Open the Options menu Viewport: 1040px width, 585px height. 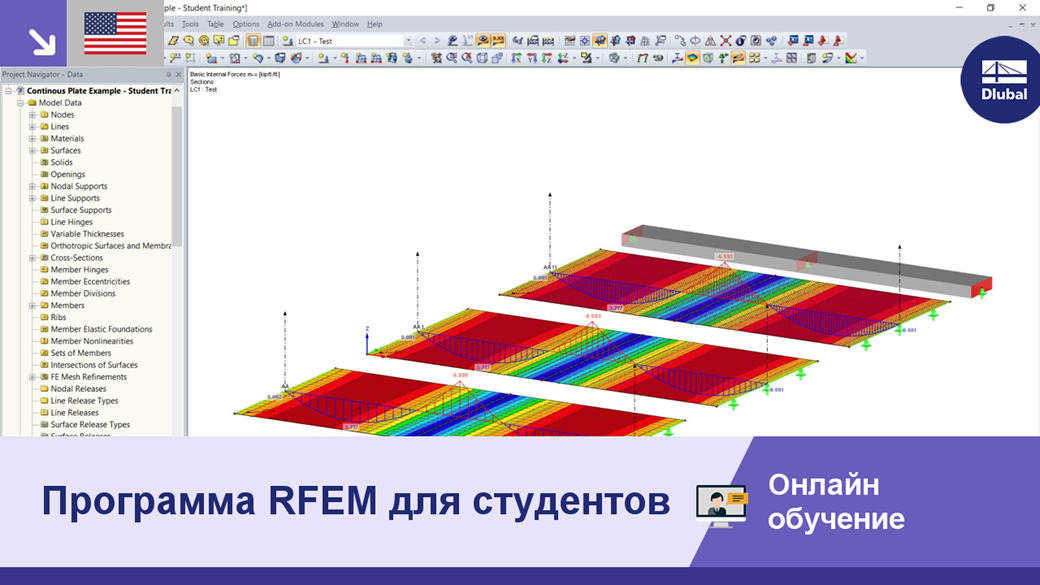[x=245, y=24]
